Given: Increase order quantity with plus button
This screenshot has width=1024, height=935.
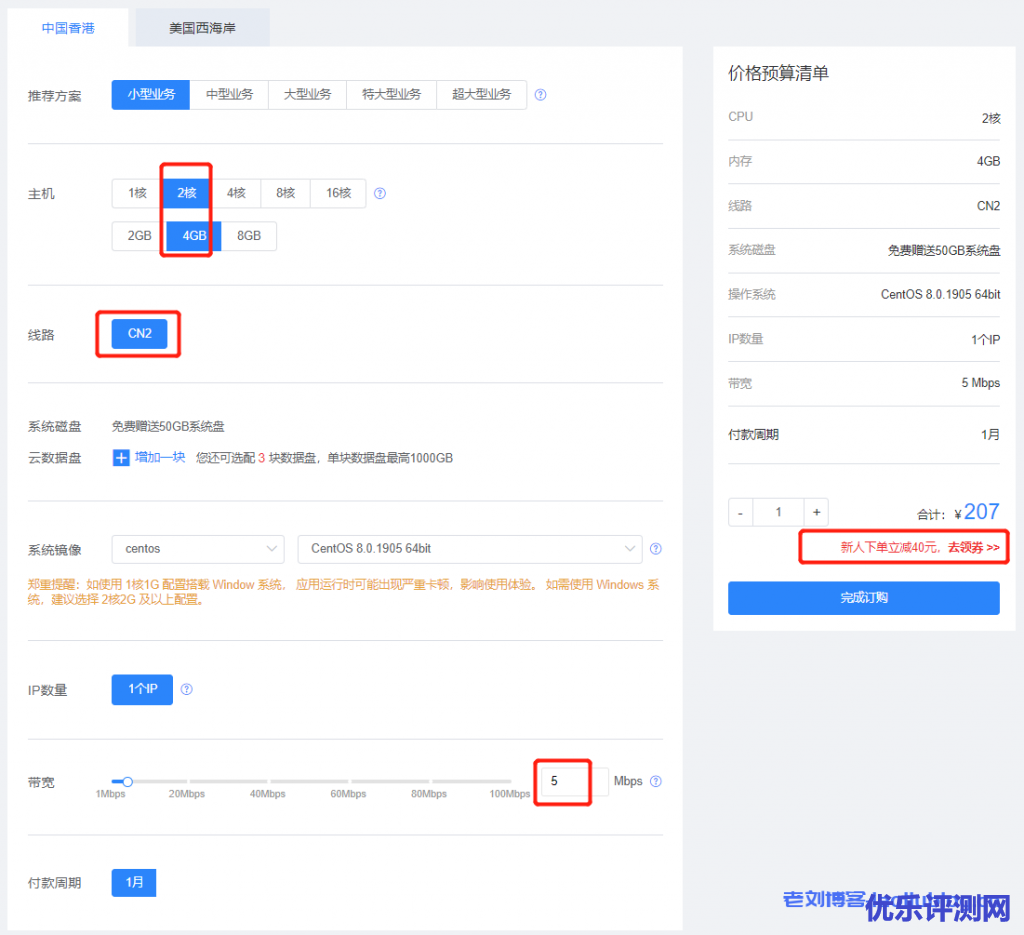Looking at the screenshot, I should pos(817,512).
